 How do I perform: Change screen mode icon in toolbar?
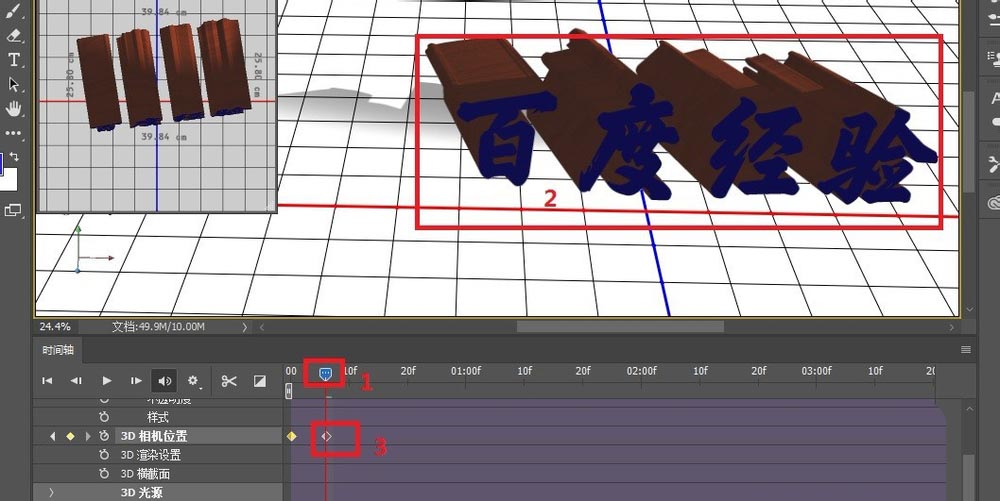point(13,210)
